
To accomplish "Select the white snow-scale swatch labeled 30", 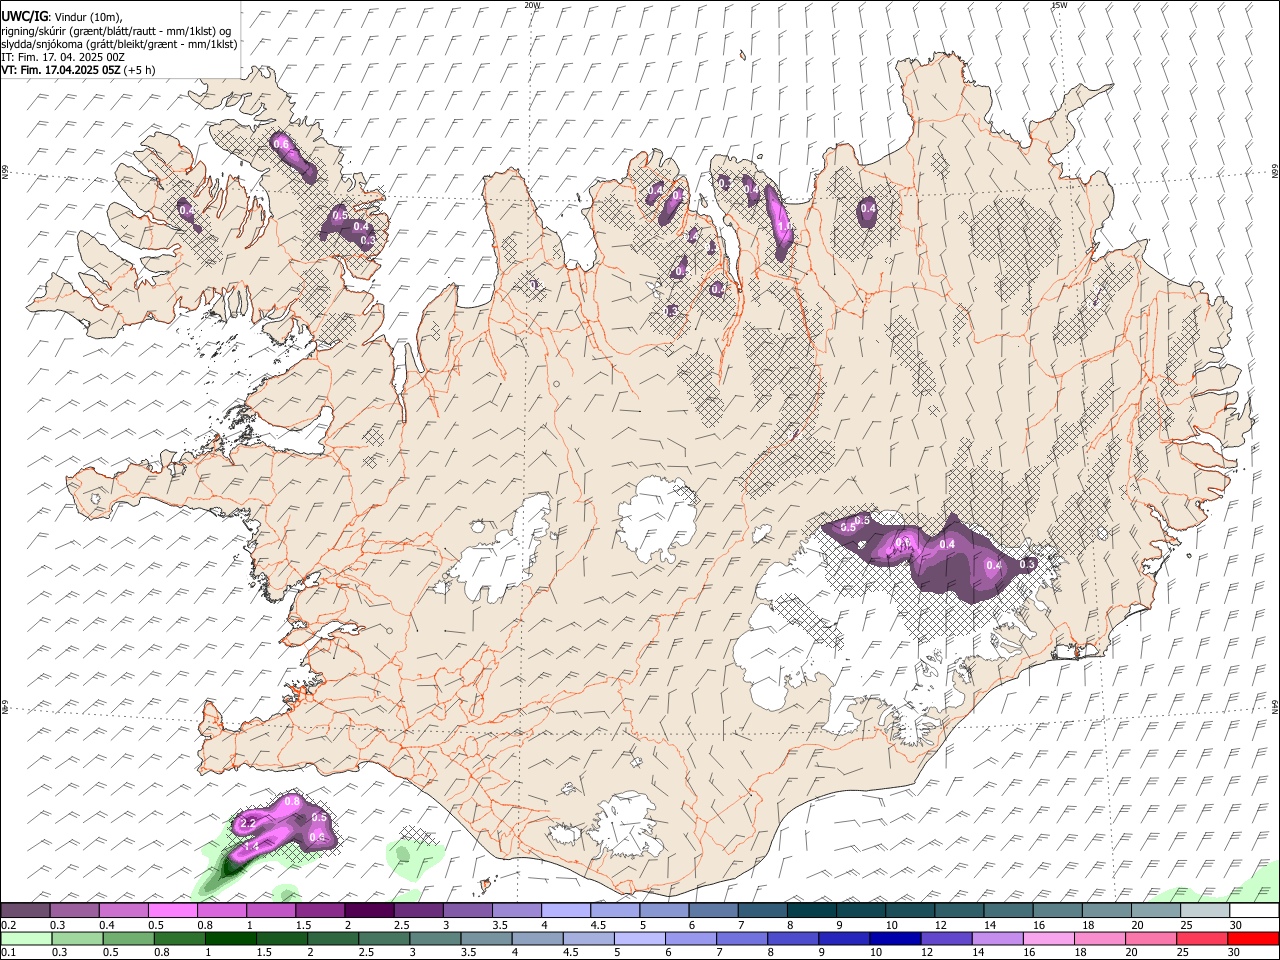I will pos(1255,911).
